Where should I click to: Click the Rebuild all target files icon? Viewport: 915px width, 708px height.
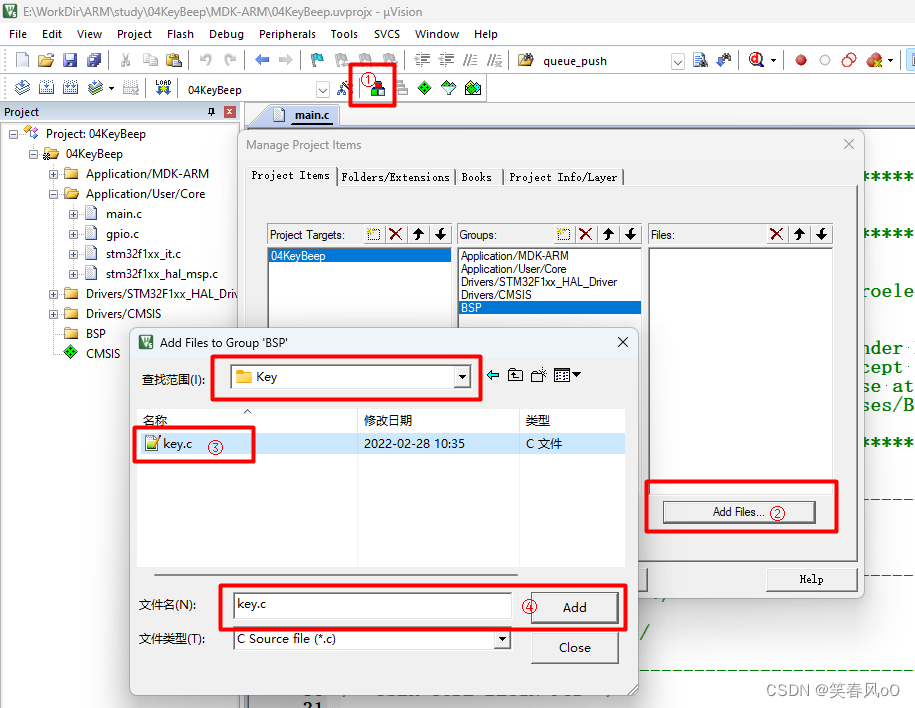(x=71, y=88)
